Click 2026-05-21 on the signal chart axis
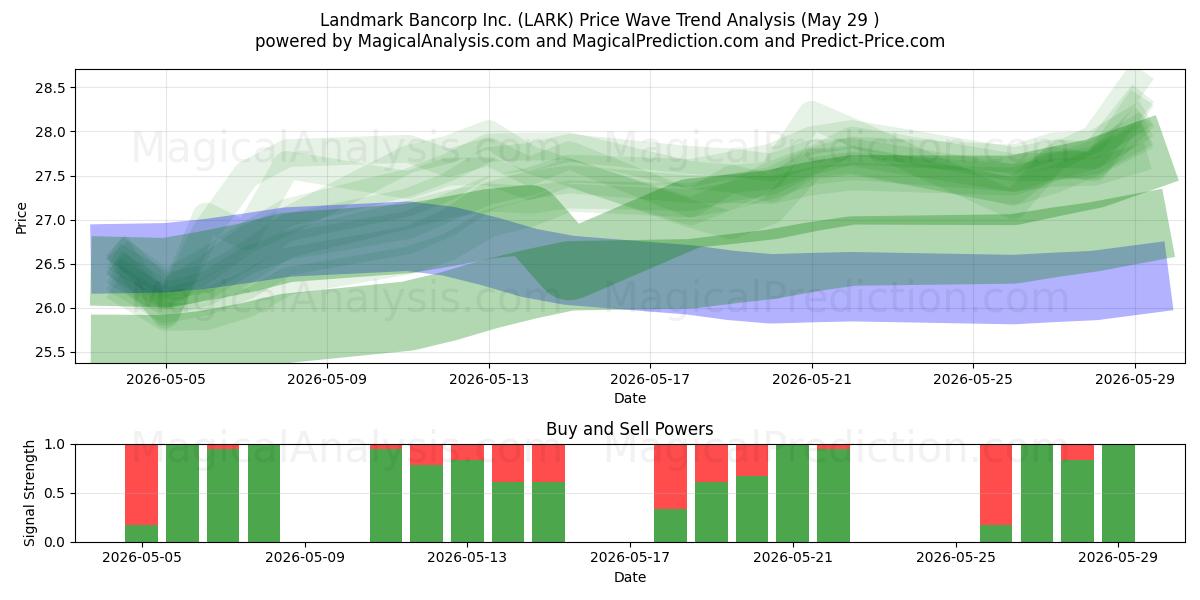Viewport: 1200px width, 600px height. tap(793, 558)
